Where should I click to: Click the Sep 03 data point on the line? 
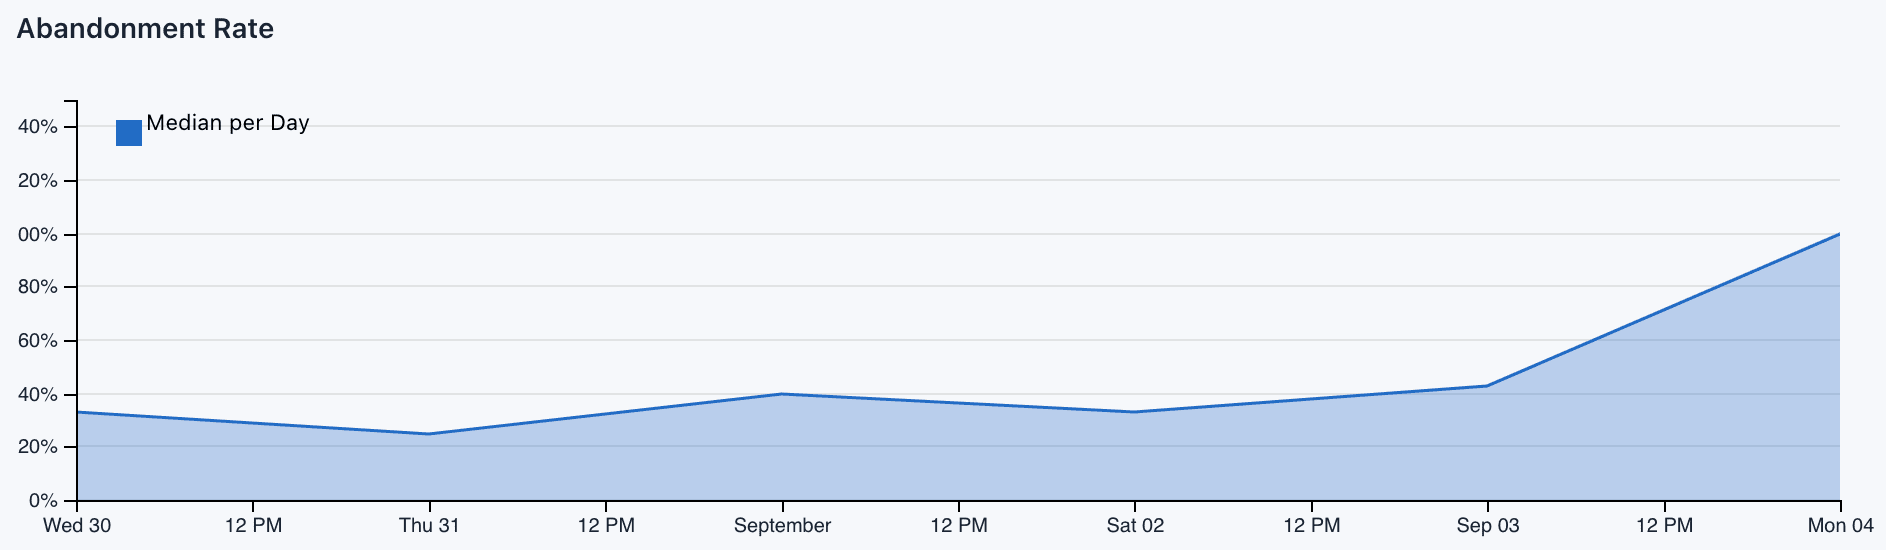click(1488, 386)
